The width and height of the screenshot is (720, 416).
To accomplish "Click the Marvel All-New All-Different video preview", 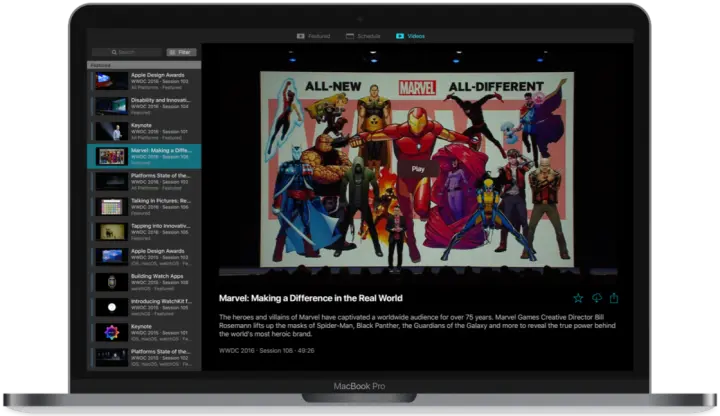I will click(417, 169).
